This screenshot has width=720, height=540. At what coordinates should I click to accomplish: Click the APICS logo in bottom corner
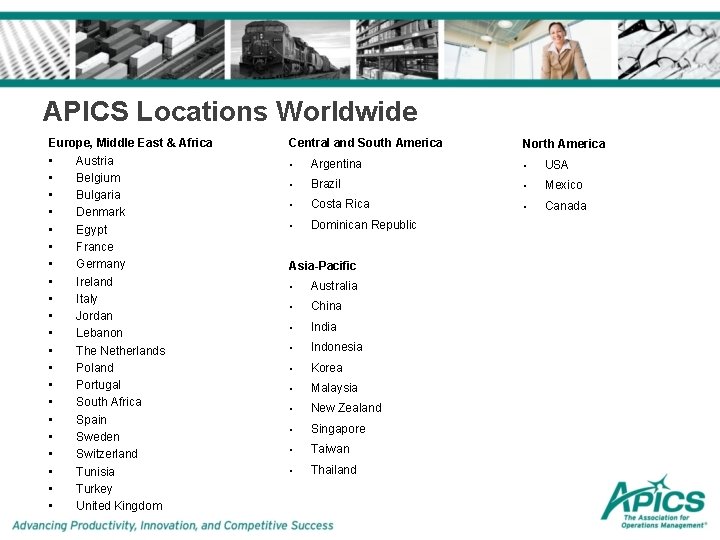[654, 502]
